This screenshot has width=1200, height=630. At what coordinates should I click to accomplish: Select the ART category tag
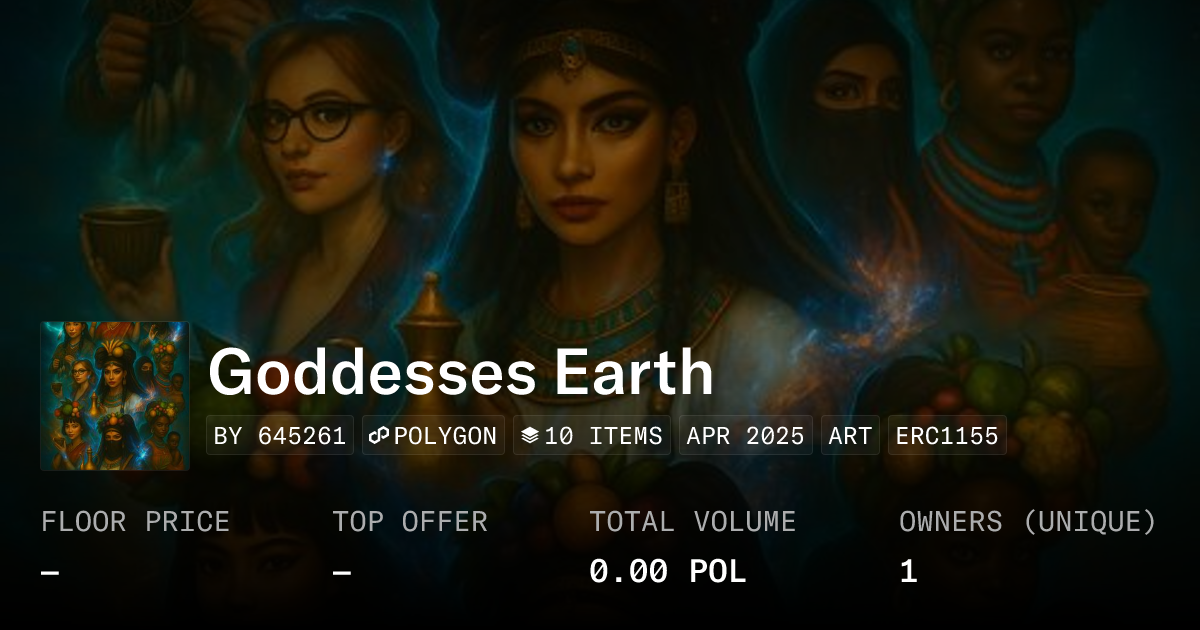coord(850,436)
